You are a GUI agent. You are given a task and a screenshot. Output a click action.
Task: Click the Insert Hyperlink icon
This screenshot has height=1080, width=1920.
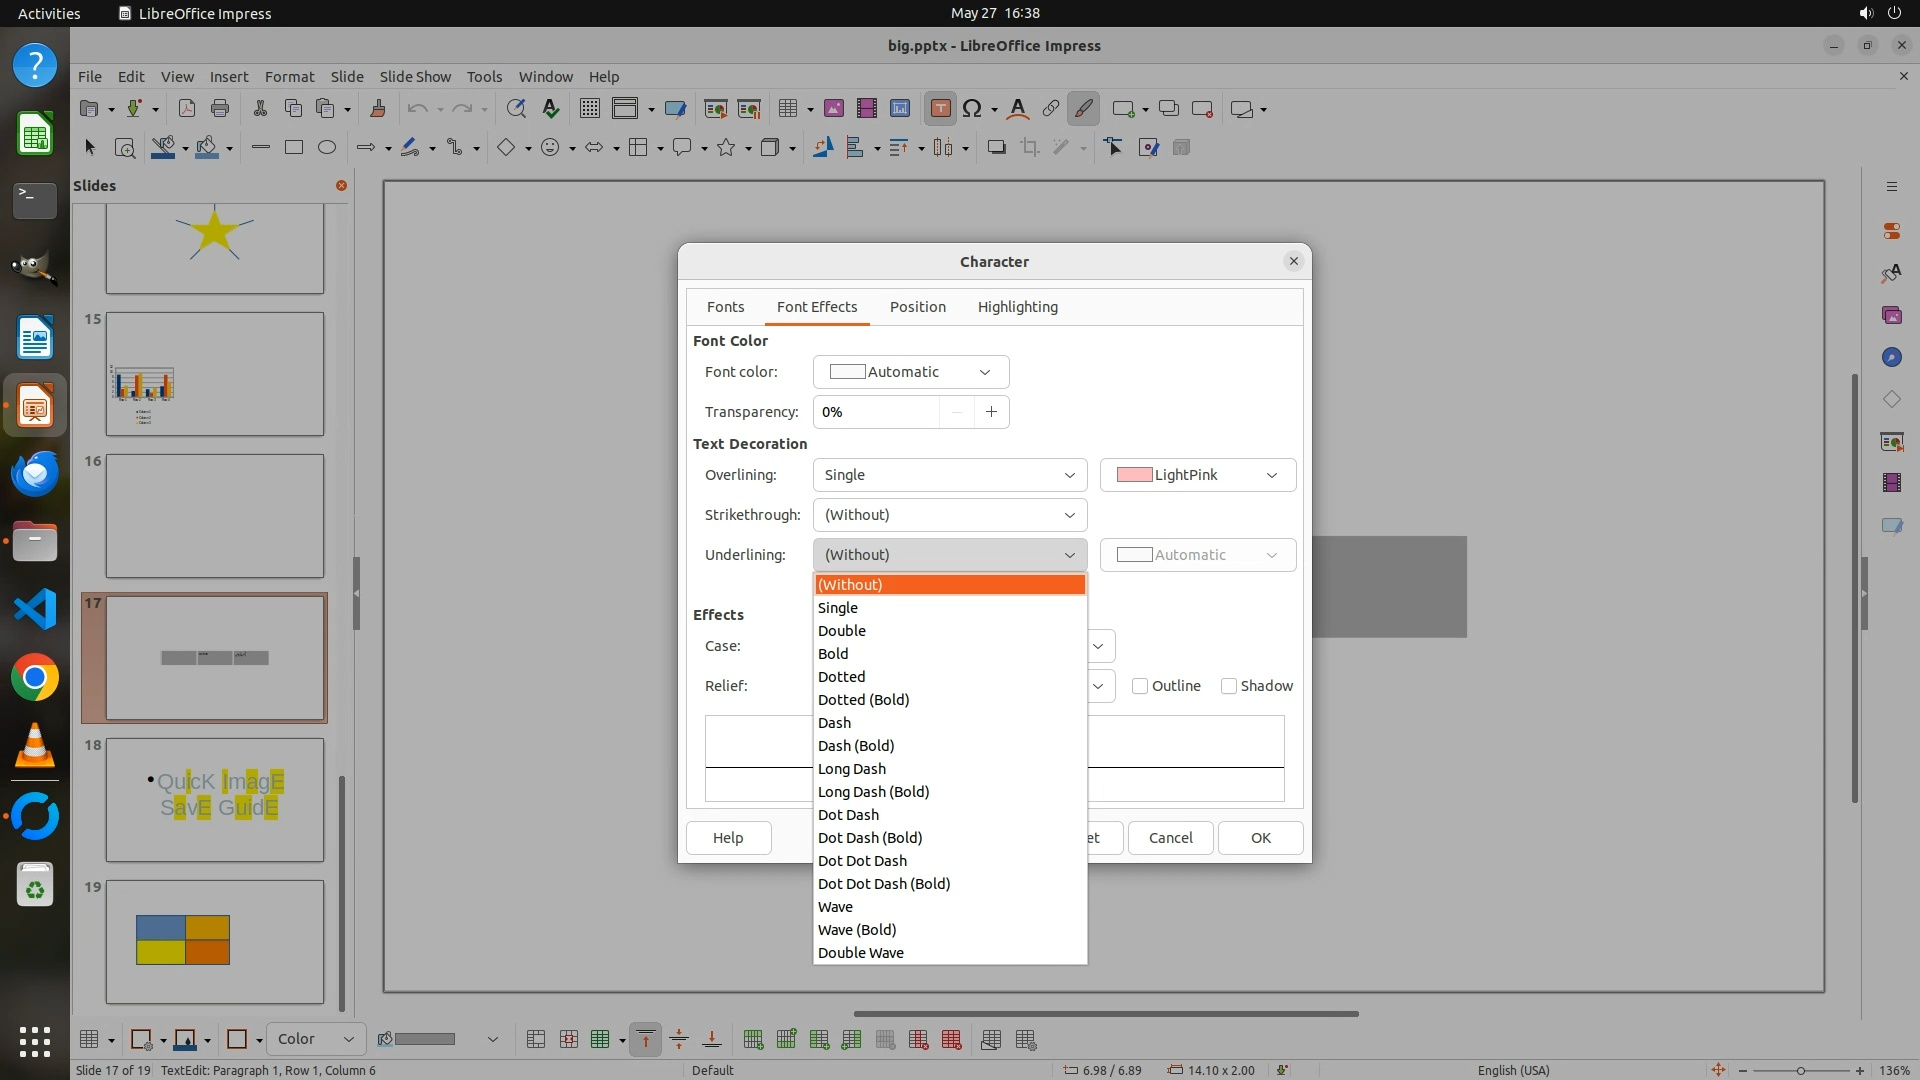point(1050,109)
